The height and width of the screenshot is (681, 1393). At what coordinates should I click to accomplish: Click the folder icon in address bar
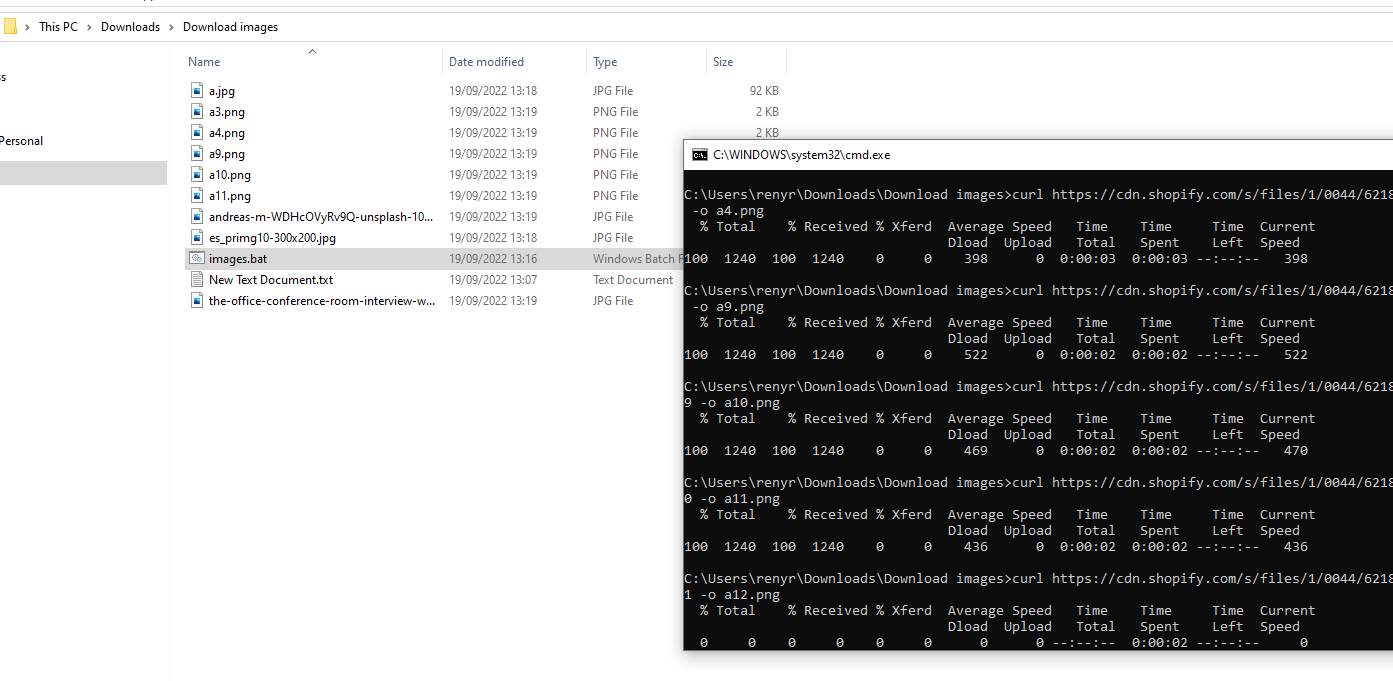(x=10, y=27)
